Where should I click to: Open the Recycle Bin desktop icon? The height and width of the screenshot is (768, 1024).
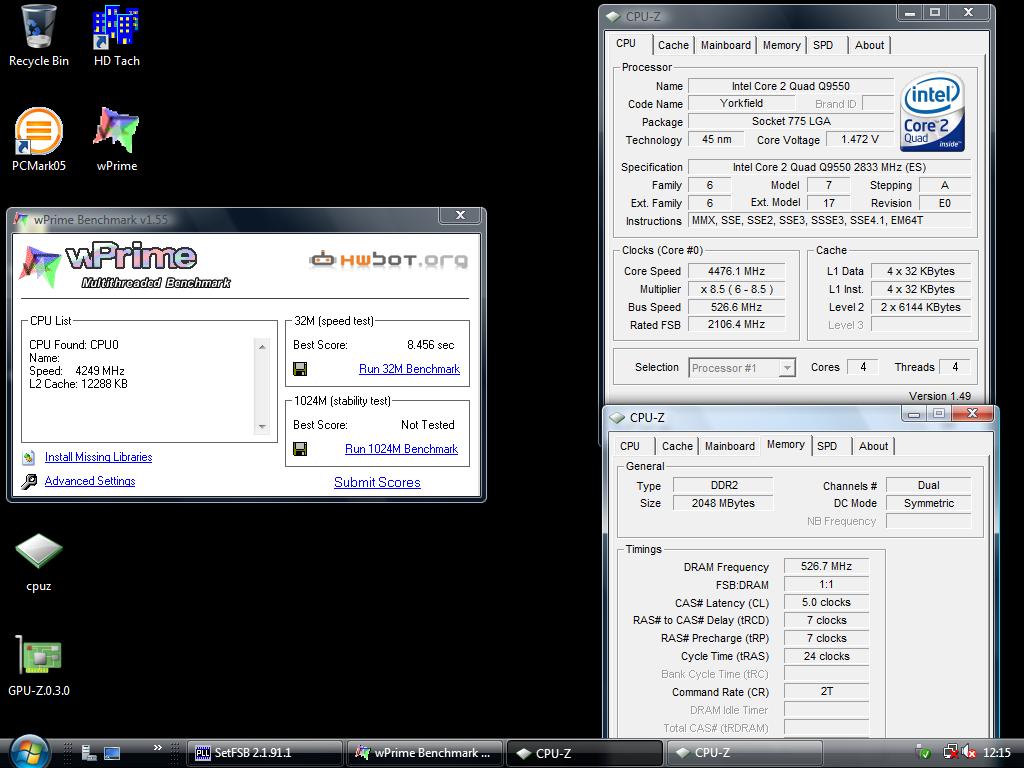pyautogui.click(x=39, y=36)
